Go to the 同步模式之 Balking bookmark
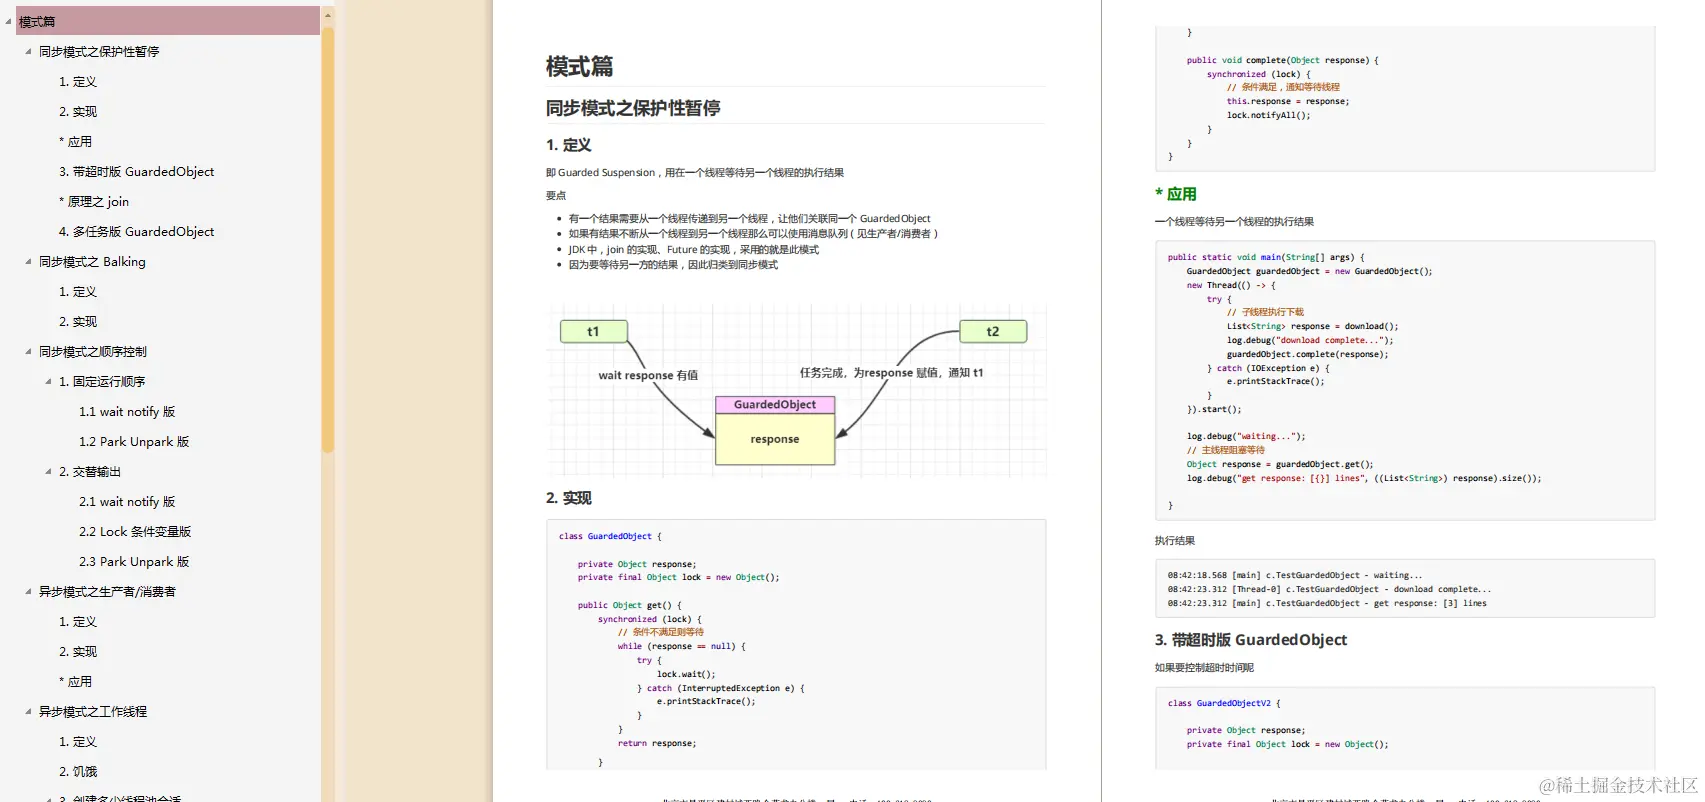This screenshot has width=1705, height=802. [92, 261]
